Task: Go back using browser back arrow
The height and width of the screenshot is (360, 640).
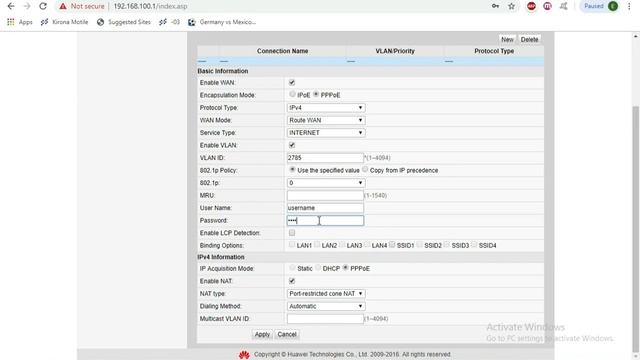Action: [x=11, y=6]
